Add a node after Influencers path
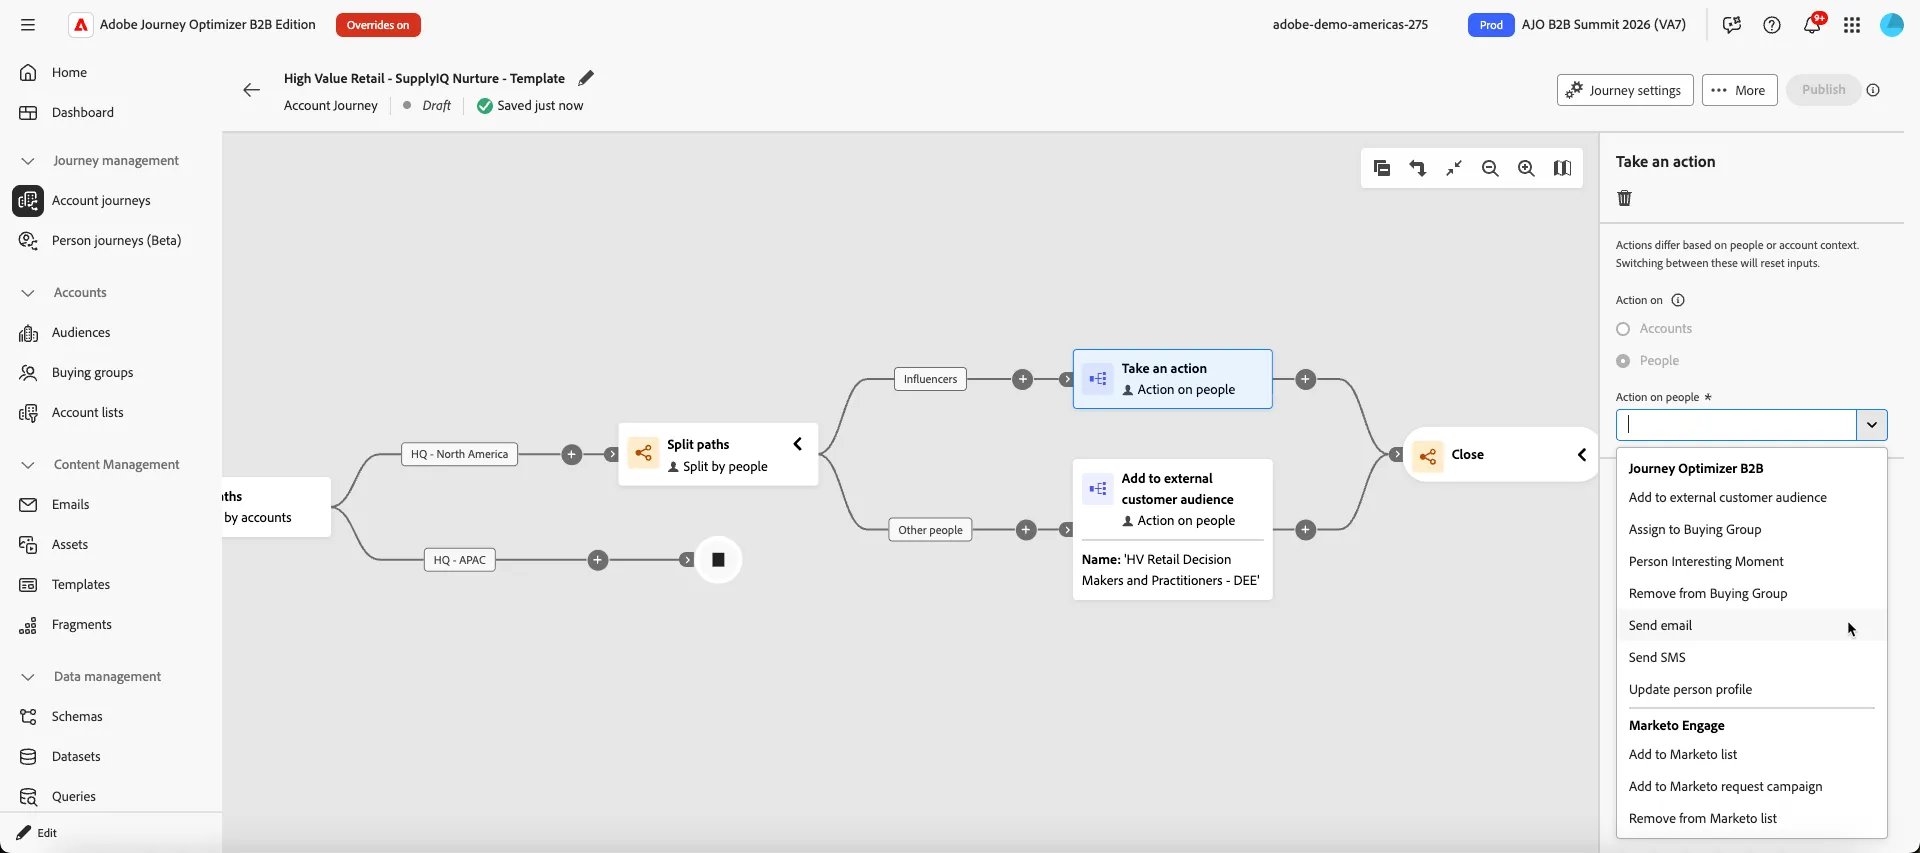1920x853 pixels. tap(1022, 379)
